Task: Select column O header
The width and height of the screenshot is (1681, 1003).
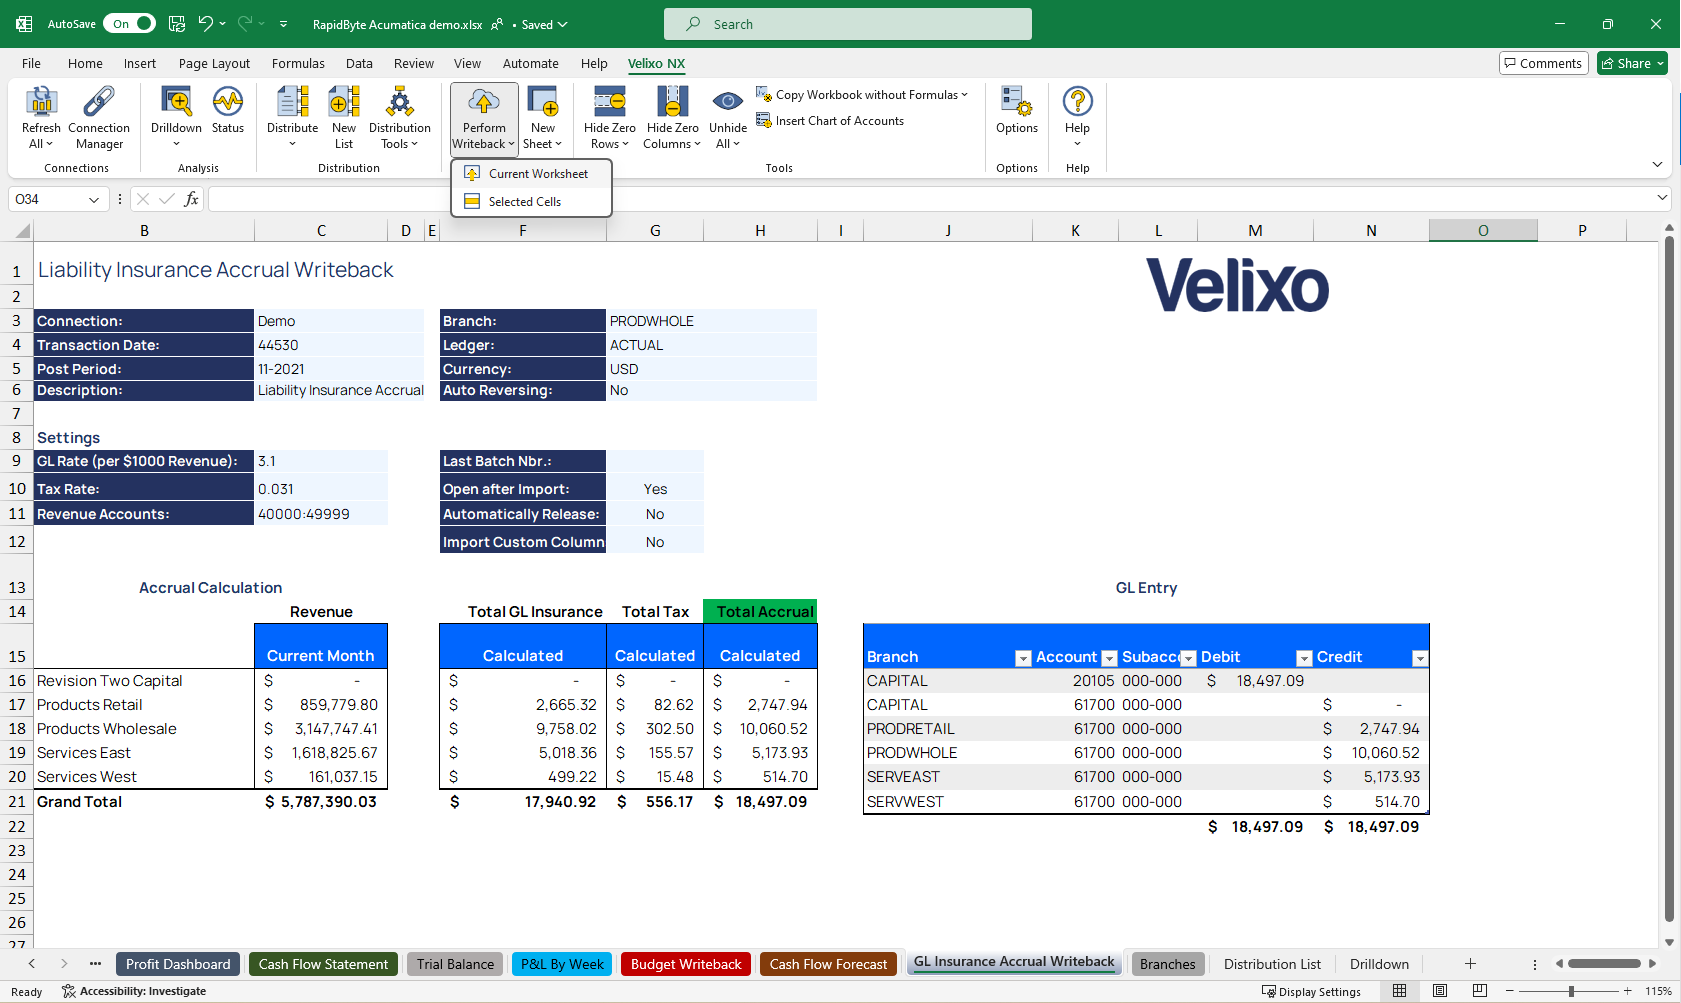Action: point(1483,231)
